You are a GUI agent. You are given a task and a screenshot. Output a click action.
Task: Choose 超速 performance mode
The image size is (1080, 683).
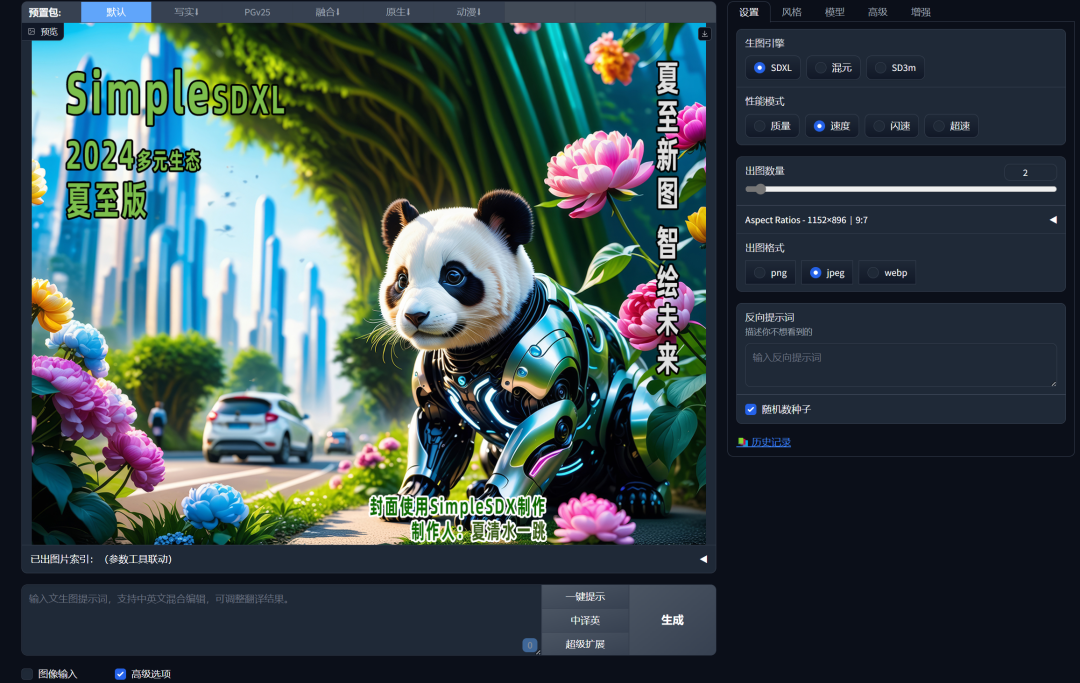point(951,126)
